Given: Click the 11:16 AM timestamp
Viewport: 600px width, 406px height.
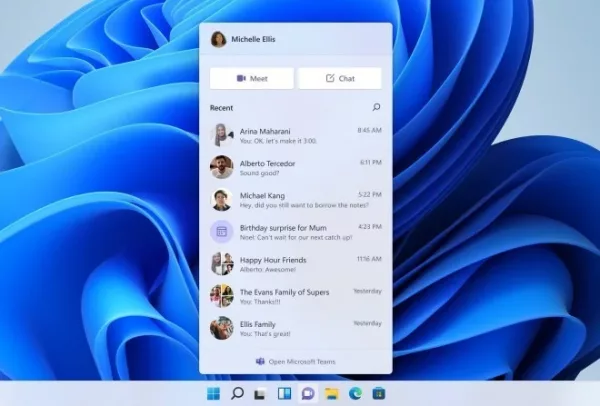Looking at the screenshot, I should [x=369, y=259].
